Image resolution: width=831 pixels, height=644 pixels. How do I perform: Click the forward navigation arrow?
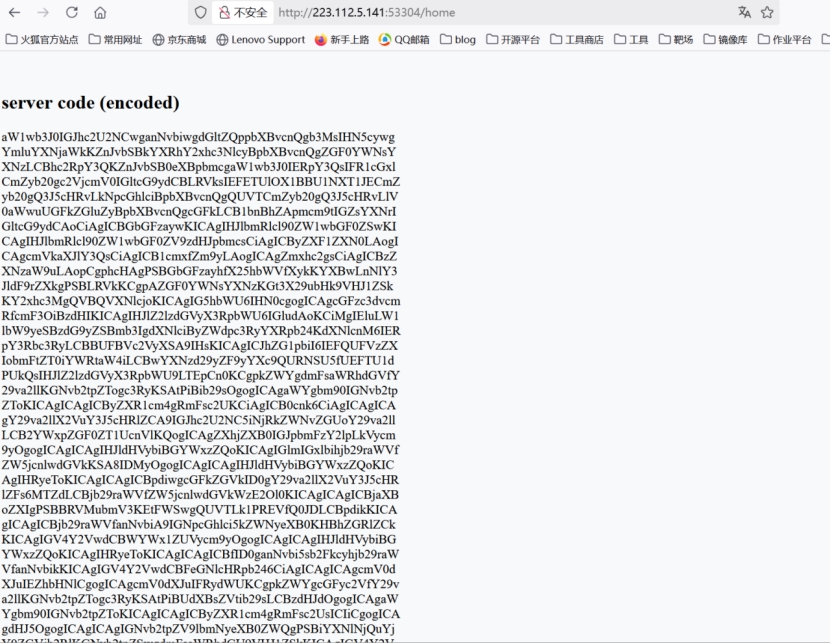(43, 12)
